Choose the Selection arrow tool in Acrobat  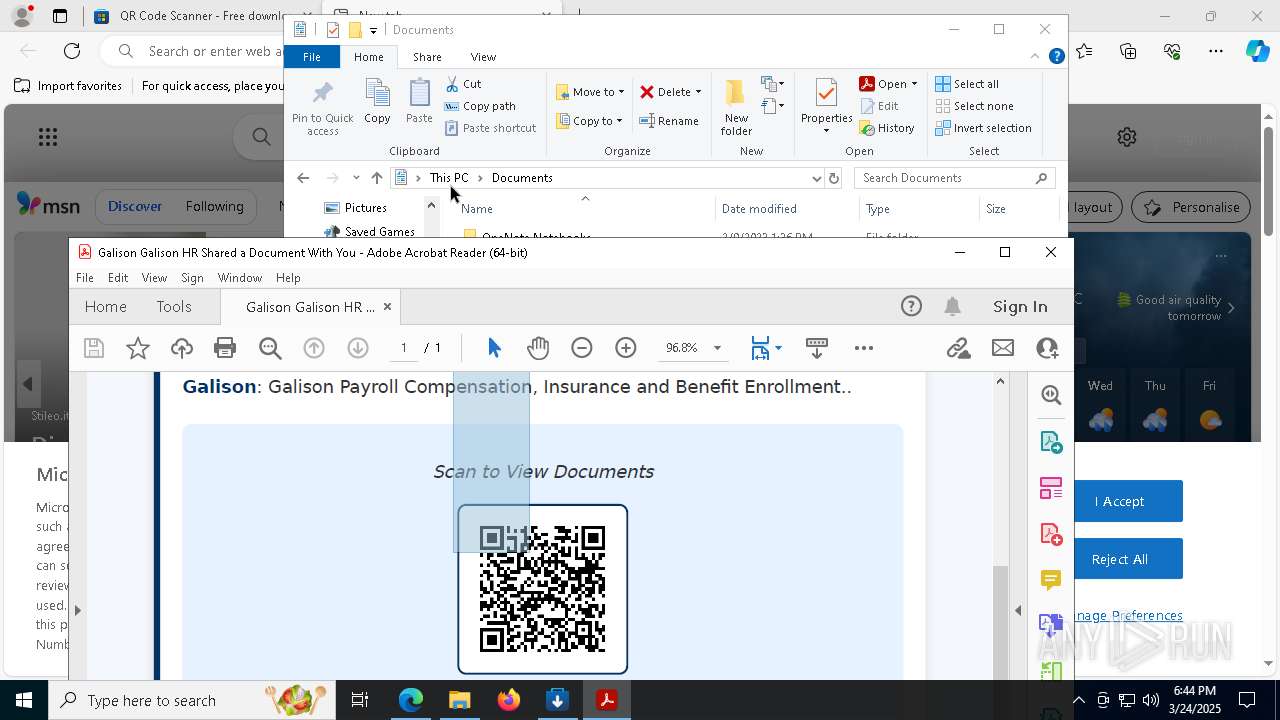(494, 348)
